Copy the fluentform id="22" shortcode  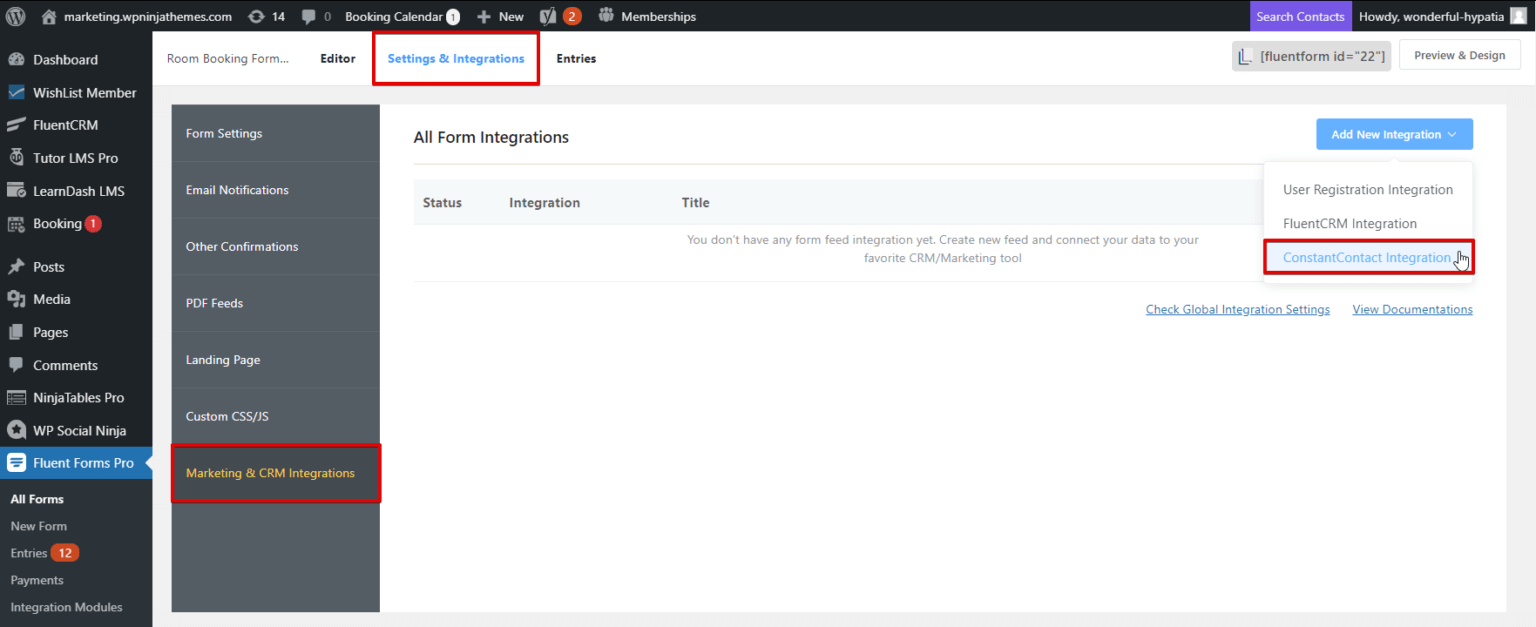coord(1311,56)
